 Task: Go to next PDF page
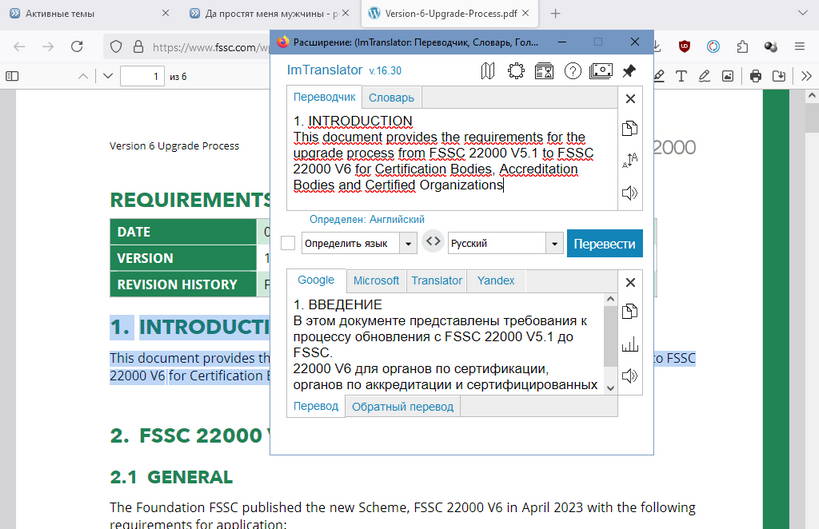(x=108, y=76)
